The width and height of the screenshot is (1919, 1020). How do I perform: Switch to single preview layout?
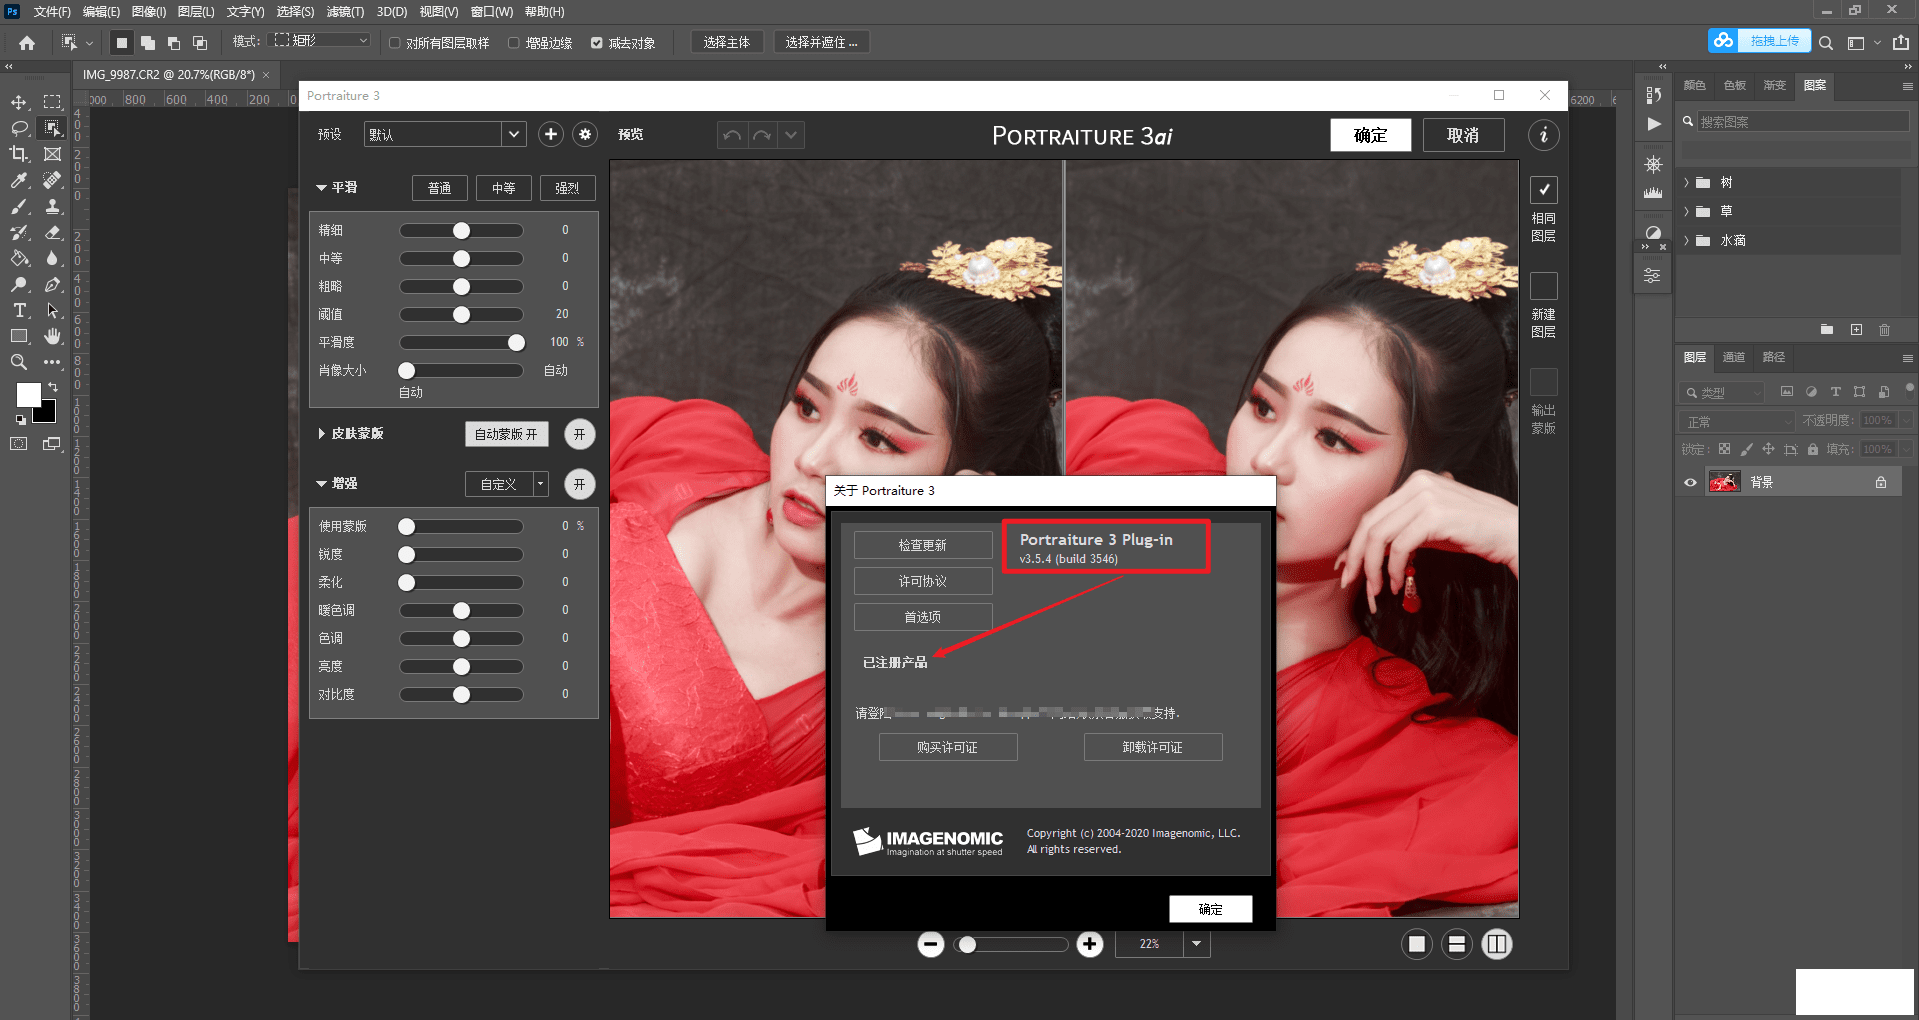[1417, 944]
